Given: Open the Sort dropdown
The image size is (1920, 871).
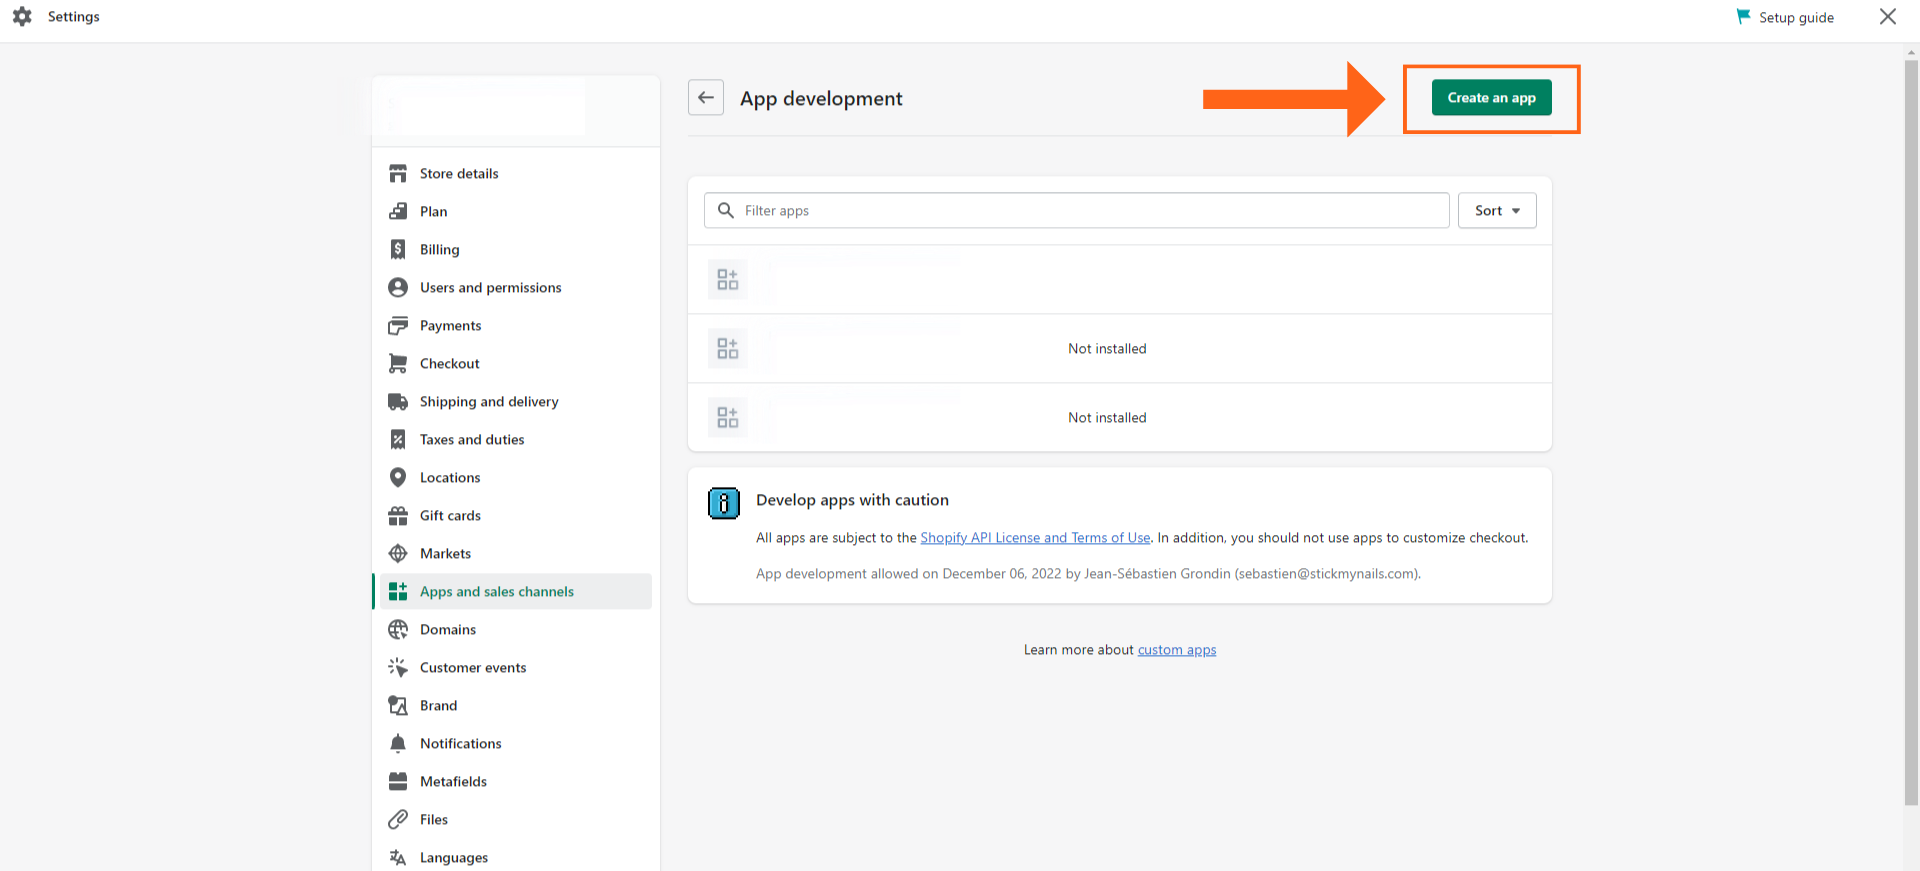Looking at the screenshot, I should (1496, 211).
